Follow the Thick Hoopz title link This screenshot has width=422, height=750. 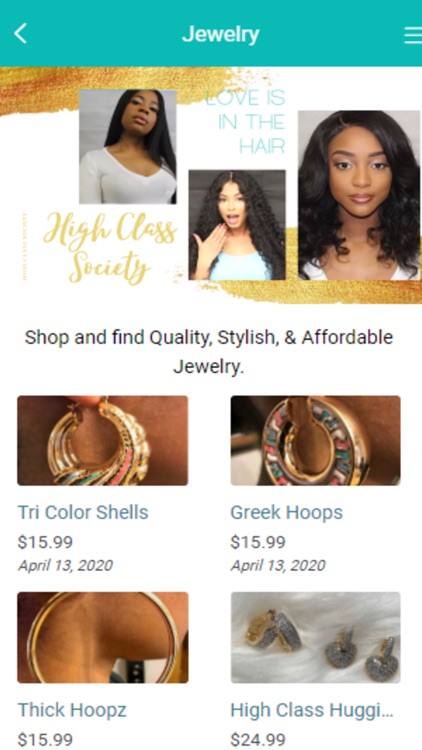pyautogui.click(x=72, y=710)
